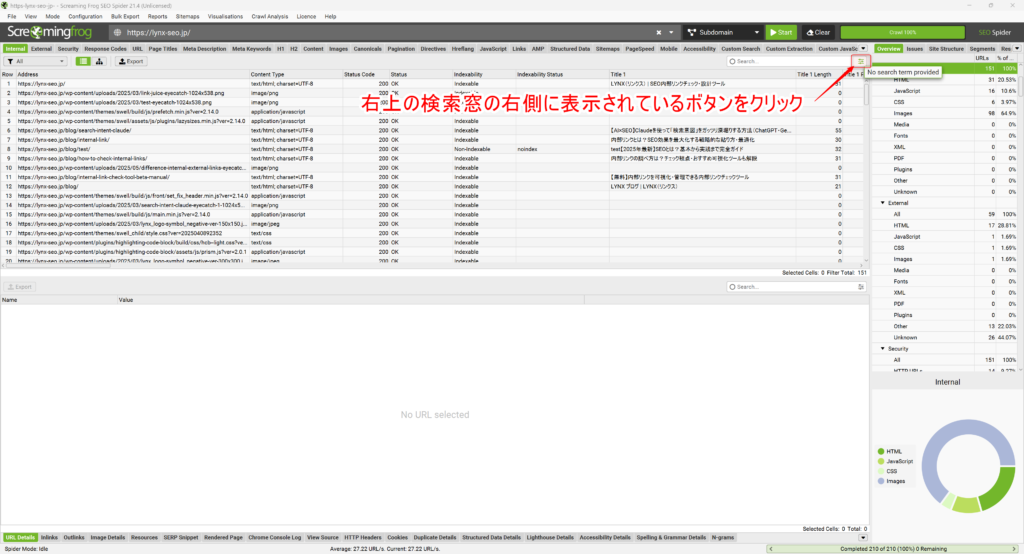
Task: Open the Configuration menu
Action: click(x=85, y=17)
